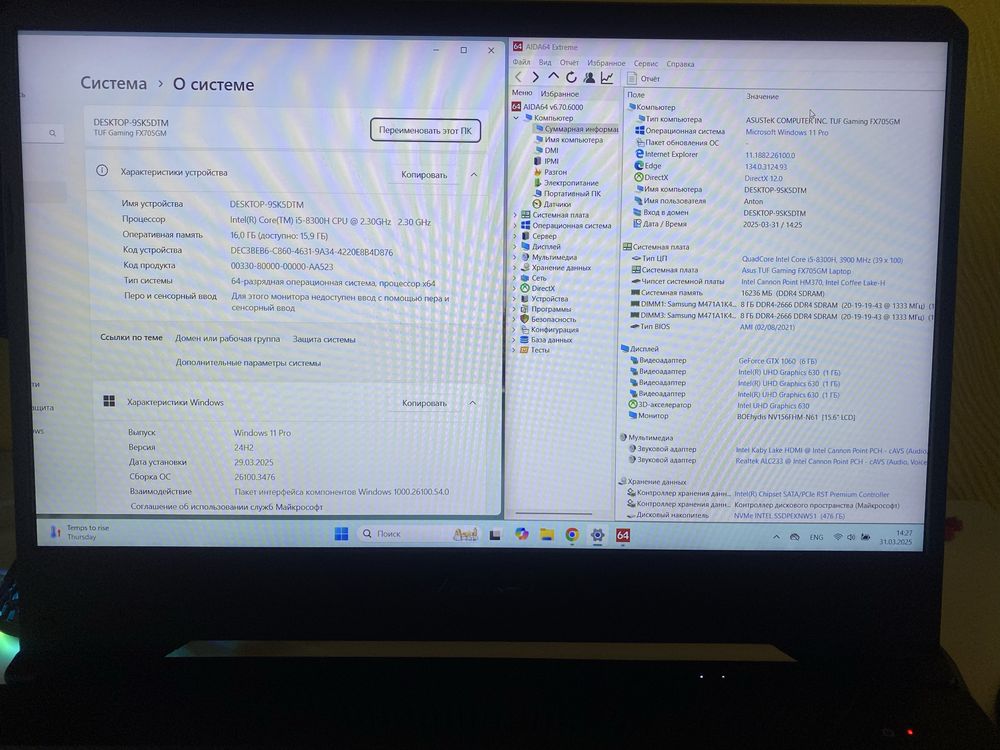Select IPMI in the AIDA64 tree

[547, 161]
